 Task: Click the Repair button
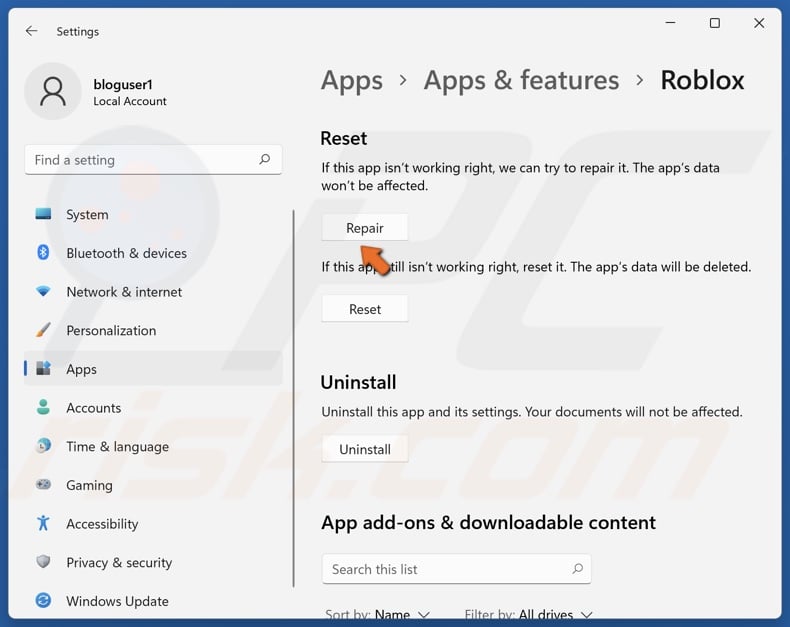coord(365,228)
